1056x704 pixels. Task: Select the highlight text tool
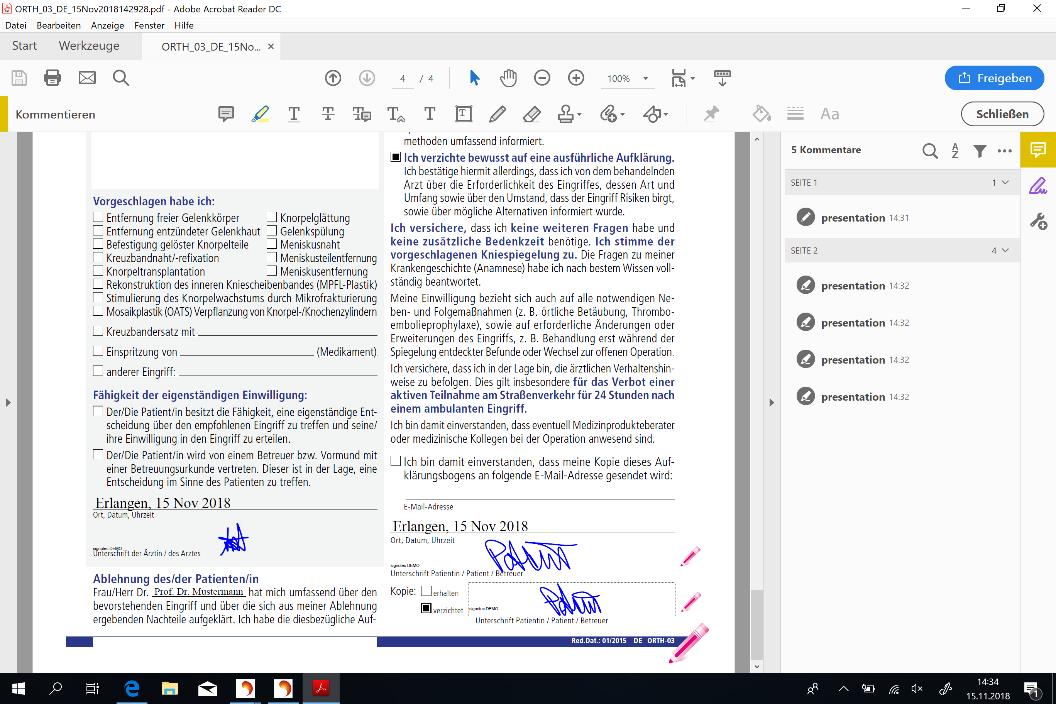(260, 114)
